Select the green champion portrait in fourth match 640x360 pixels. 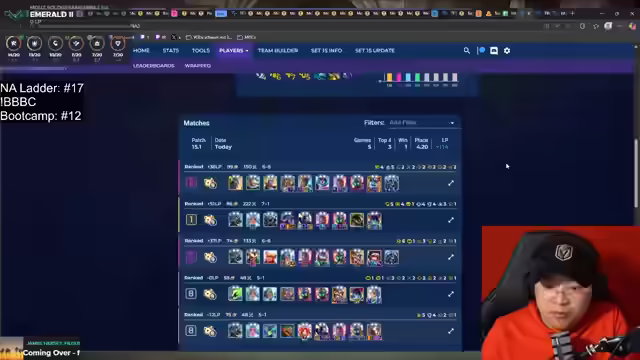(x=236, y=294)
